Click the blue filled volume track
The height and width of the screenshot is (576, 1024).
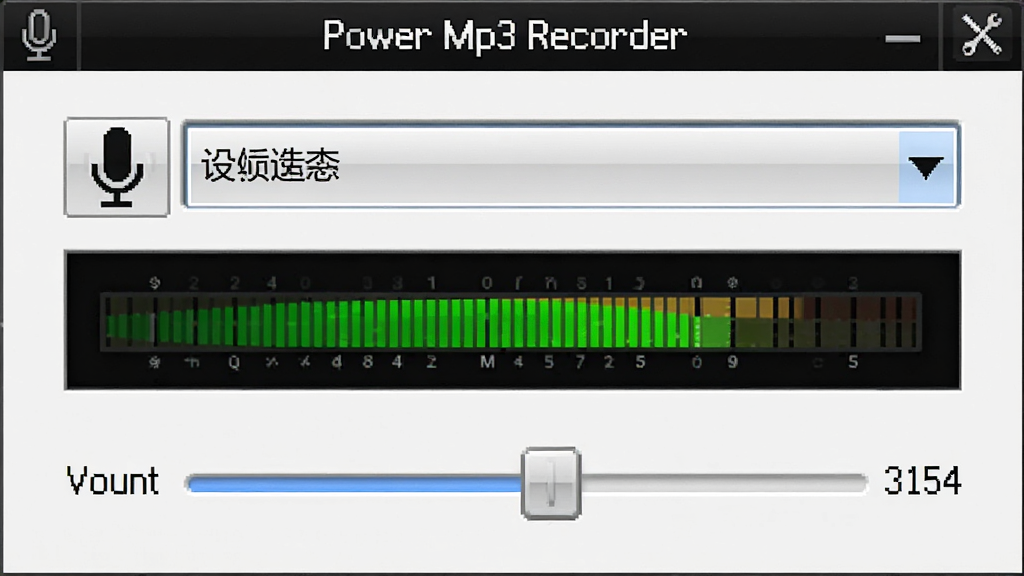click(354, 483)
